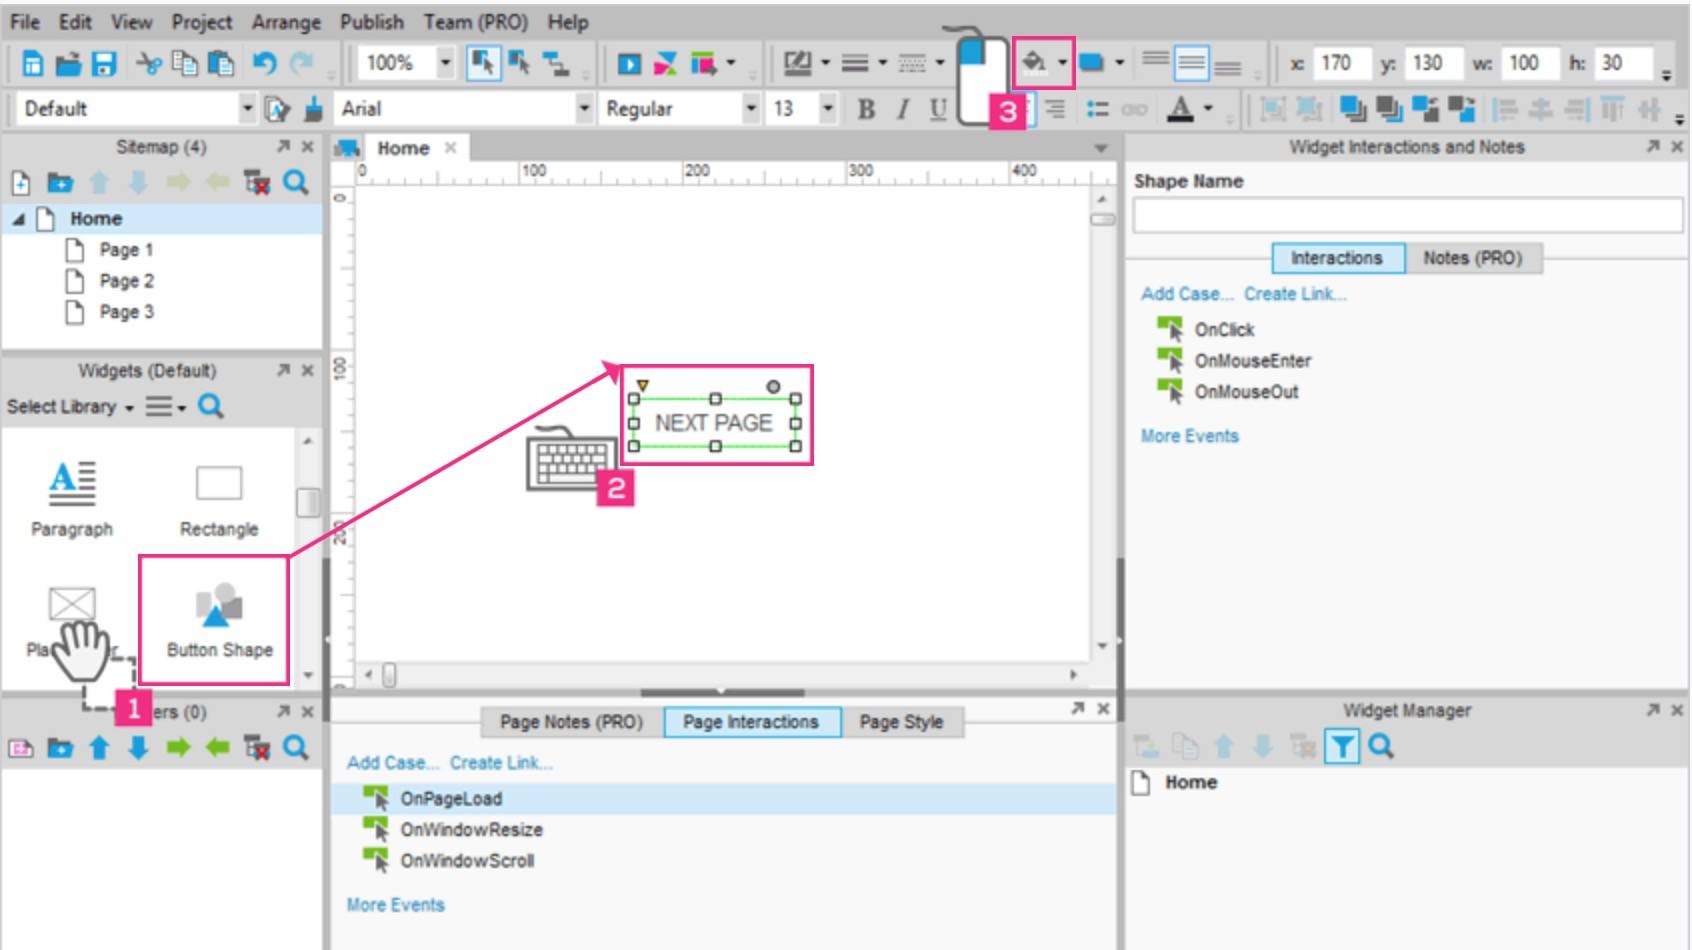This screenshot has width=1692, height=950.
Task: Toggle Italic text formatting
Action: point(902,109)
